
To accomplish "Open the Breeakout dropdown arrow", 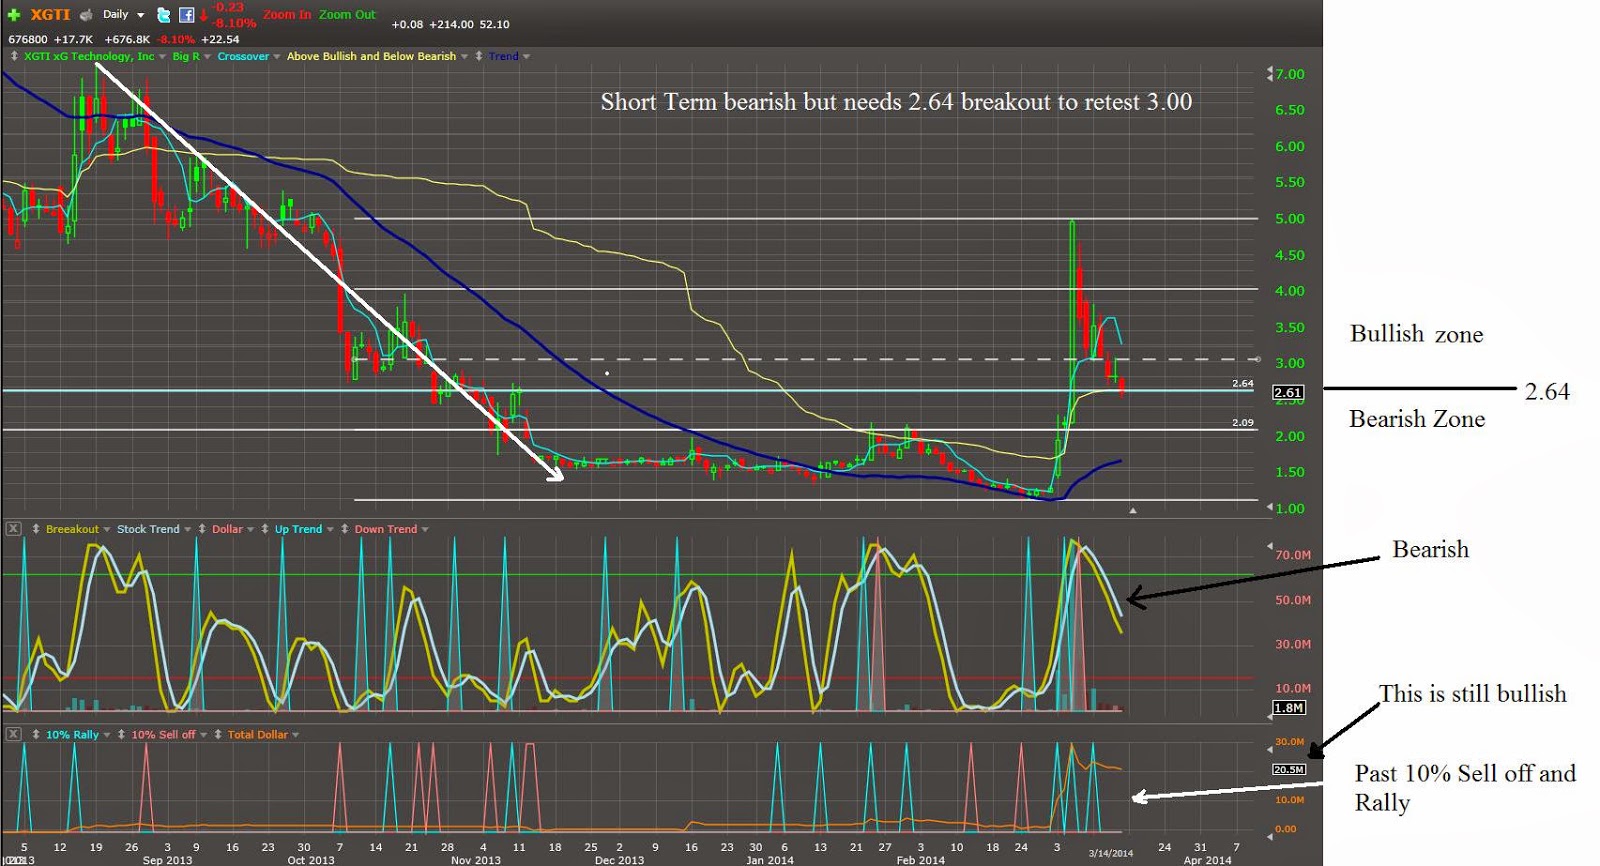I will pos(107,530).
